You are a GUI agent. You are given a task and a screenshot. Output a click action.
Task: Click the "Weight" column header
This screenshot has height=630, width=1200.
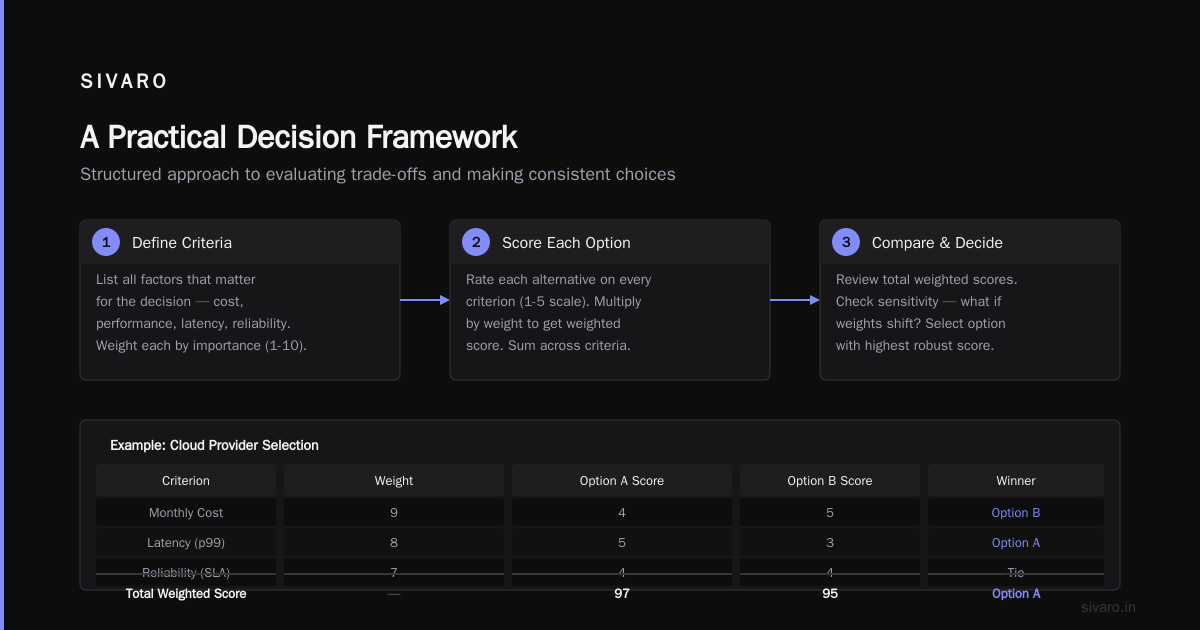[394, 480]
